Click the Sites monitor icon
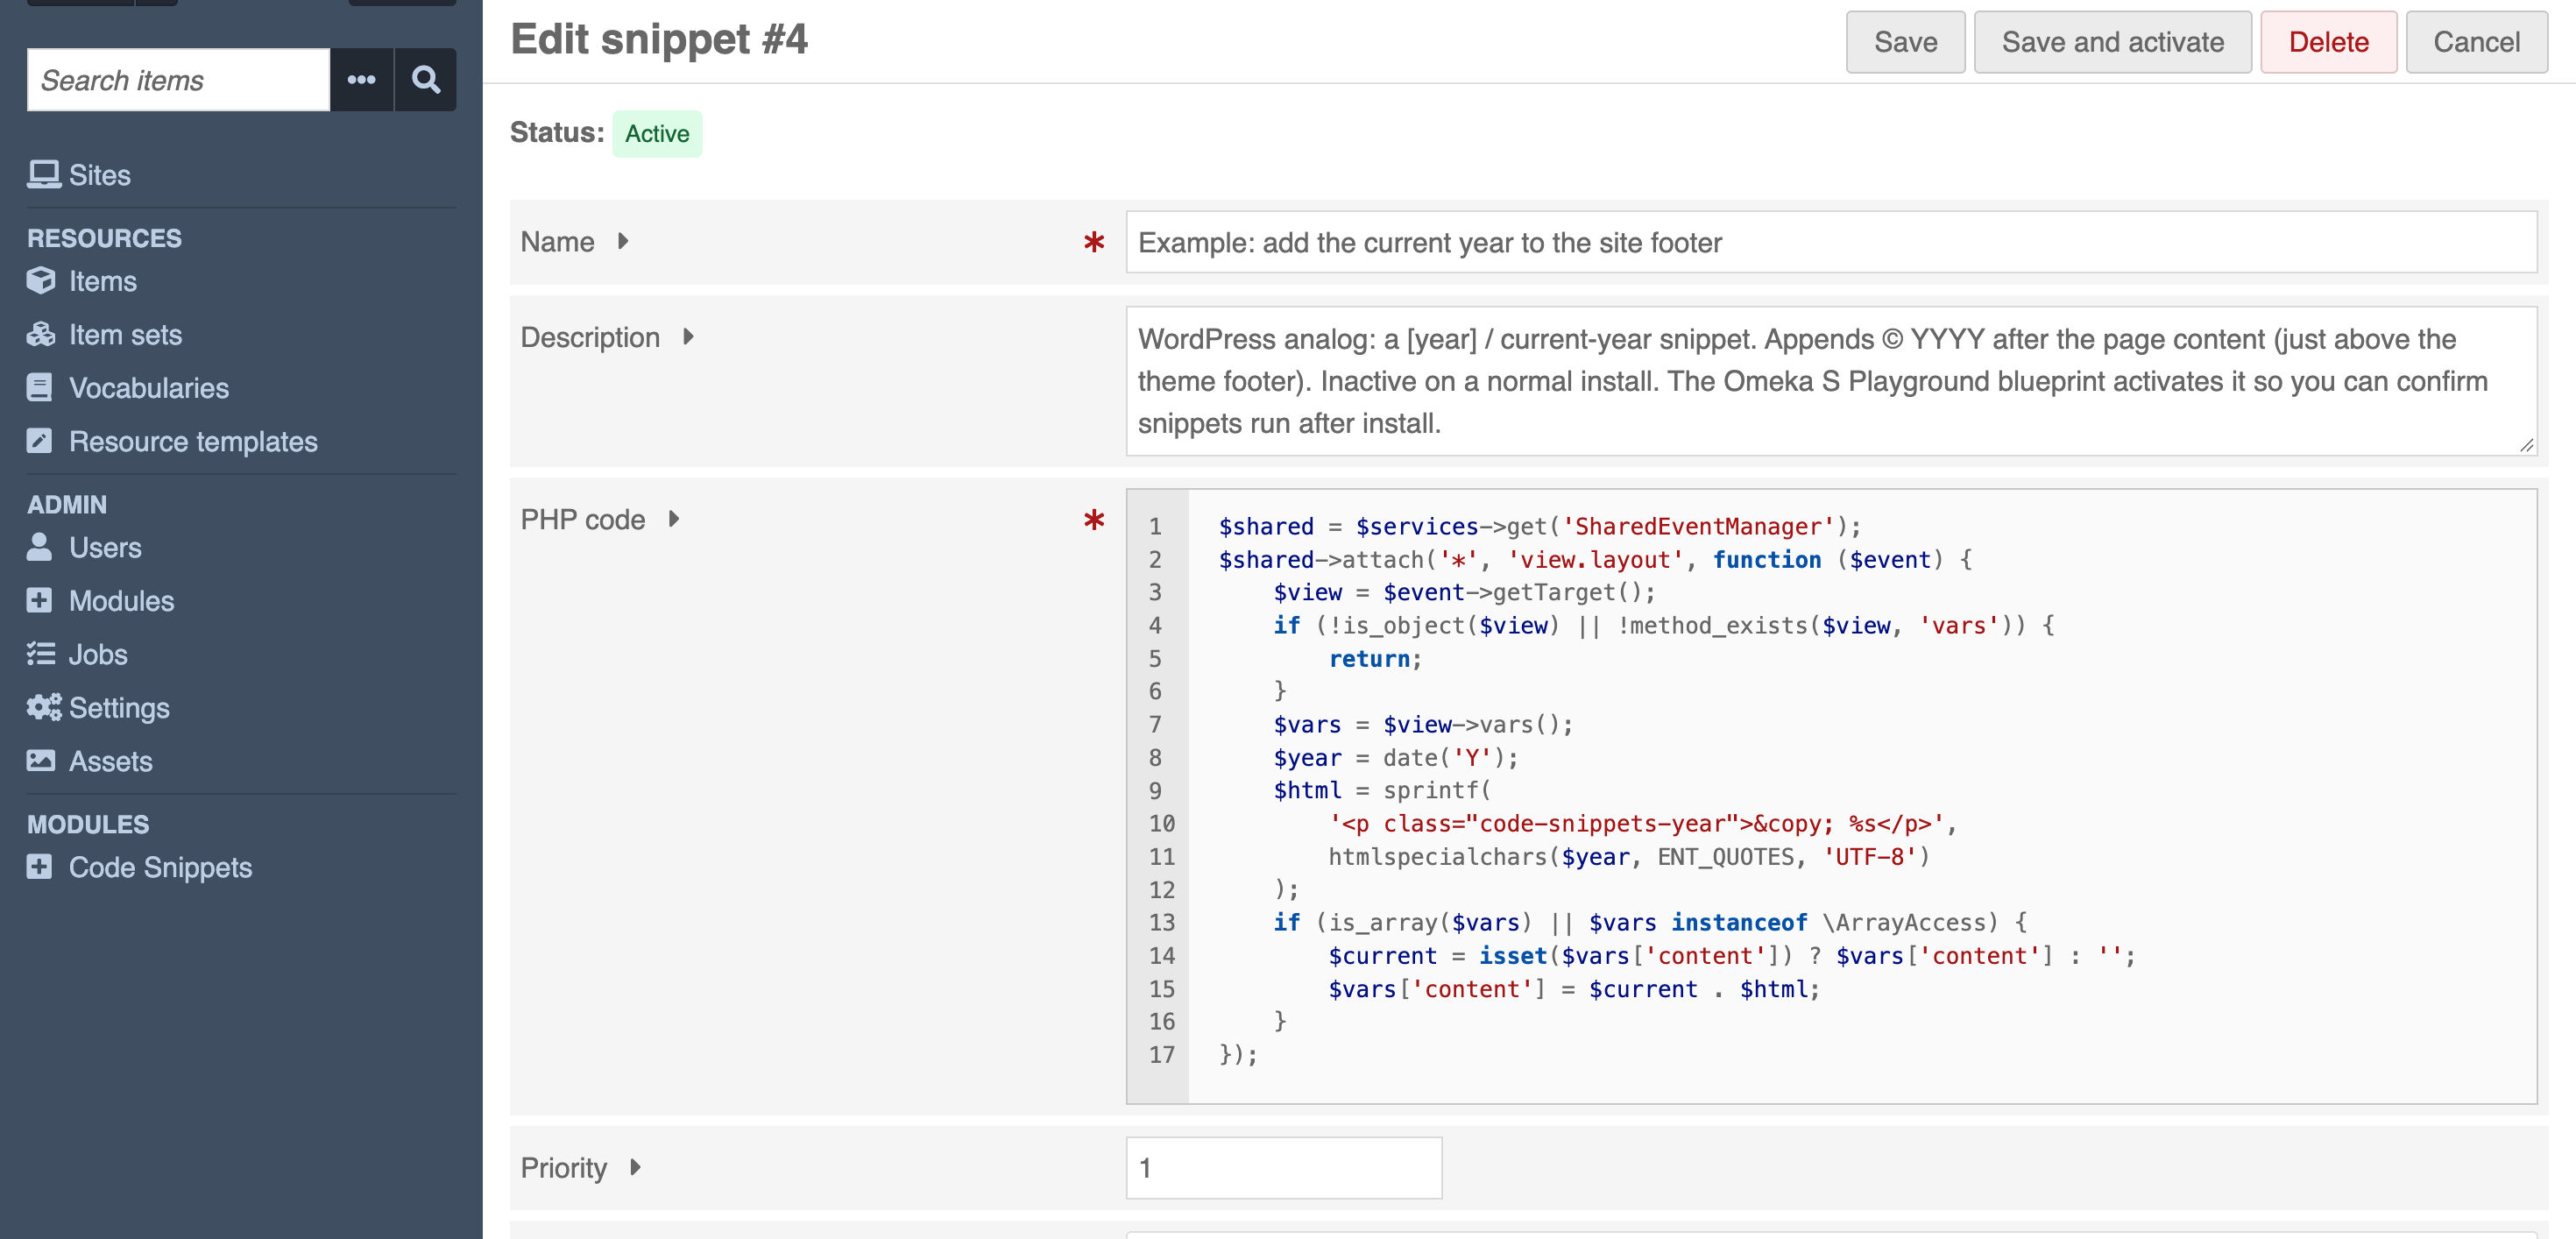This screenshot has height=1239, width=2576. pyautogui.click(x=43, y=175)
